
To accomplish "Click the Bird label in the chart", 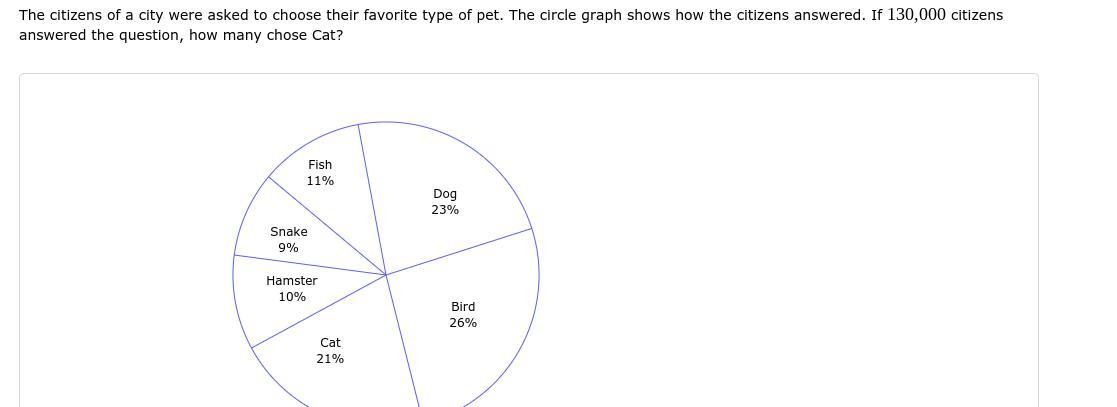I will point(463,307).
